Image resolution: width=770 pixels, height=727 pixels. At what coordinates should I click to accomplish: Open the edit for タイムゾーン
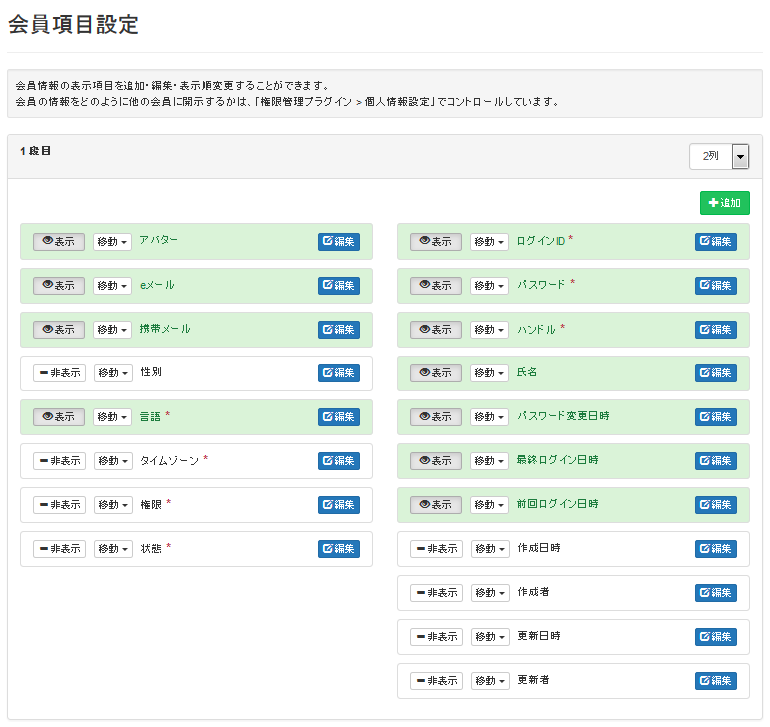coord(338,461)
